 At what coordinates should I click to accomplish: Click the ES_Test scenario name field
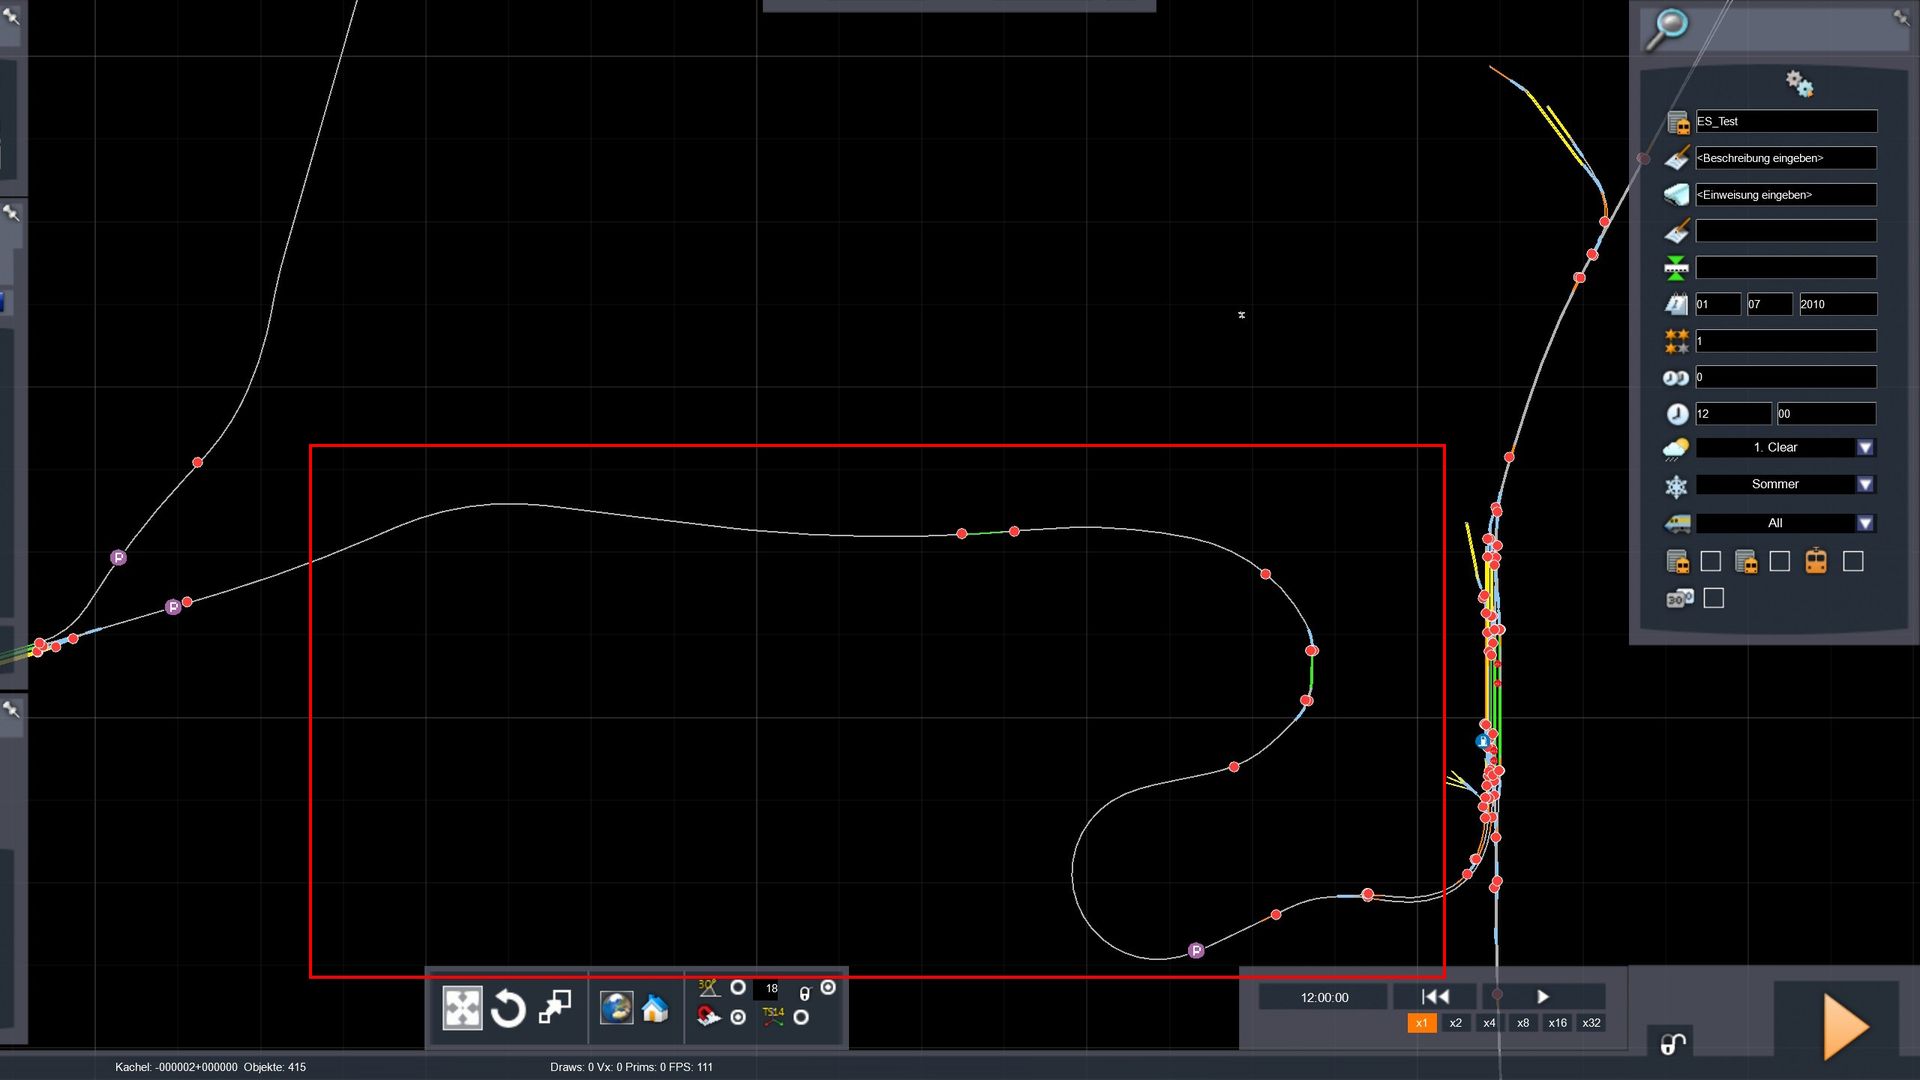coord(1786,122)
